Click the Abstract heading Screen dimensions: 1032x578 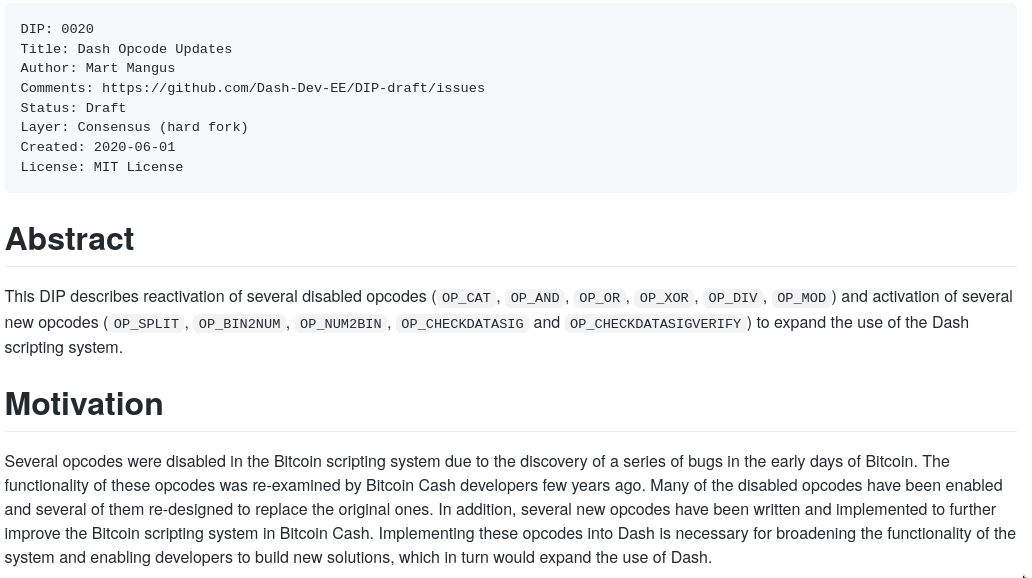tap(69, 239)
